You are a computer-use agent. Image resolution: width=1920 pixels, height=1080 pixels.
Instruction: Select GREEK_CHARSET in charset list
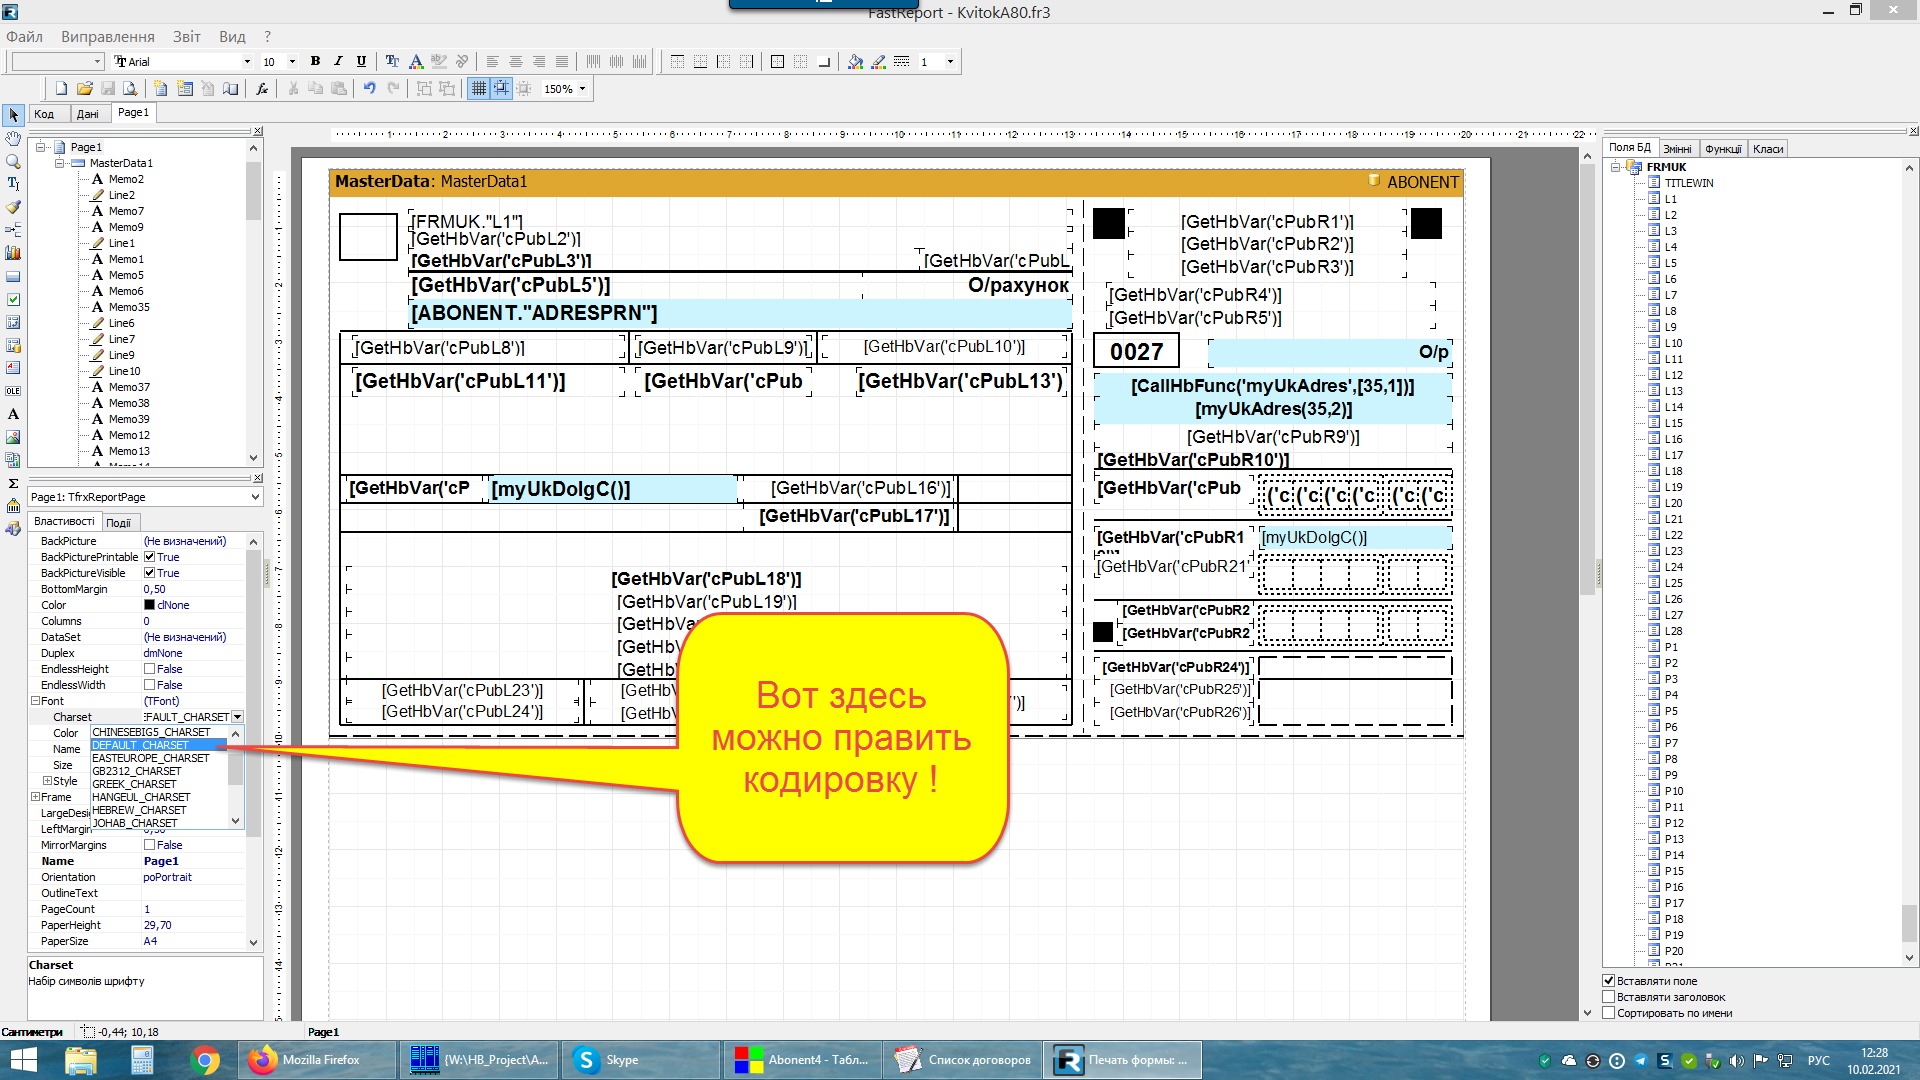pyautogui.click(x=134, y=784)
